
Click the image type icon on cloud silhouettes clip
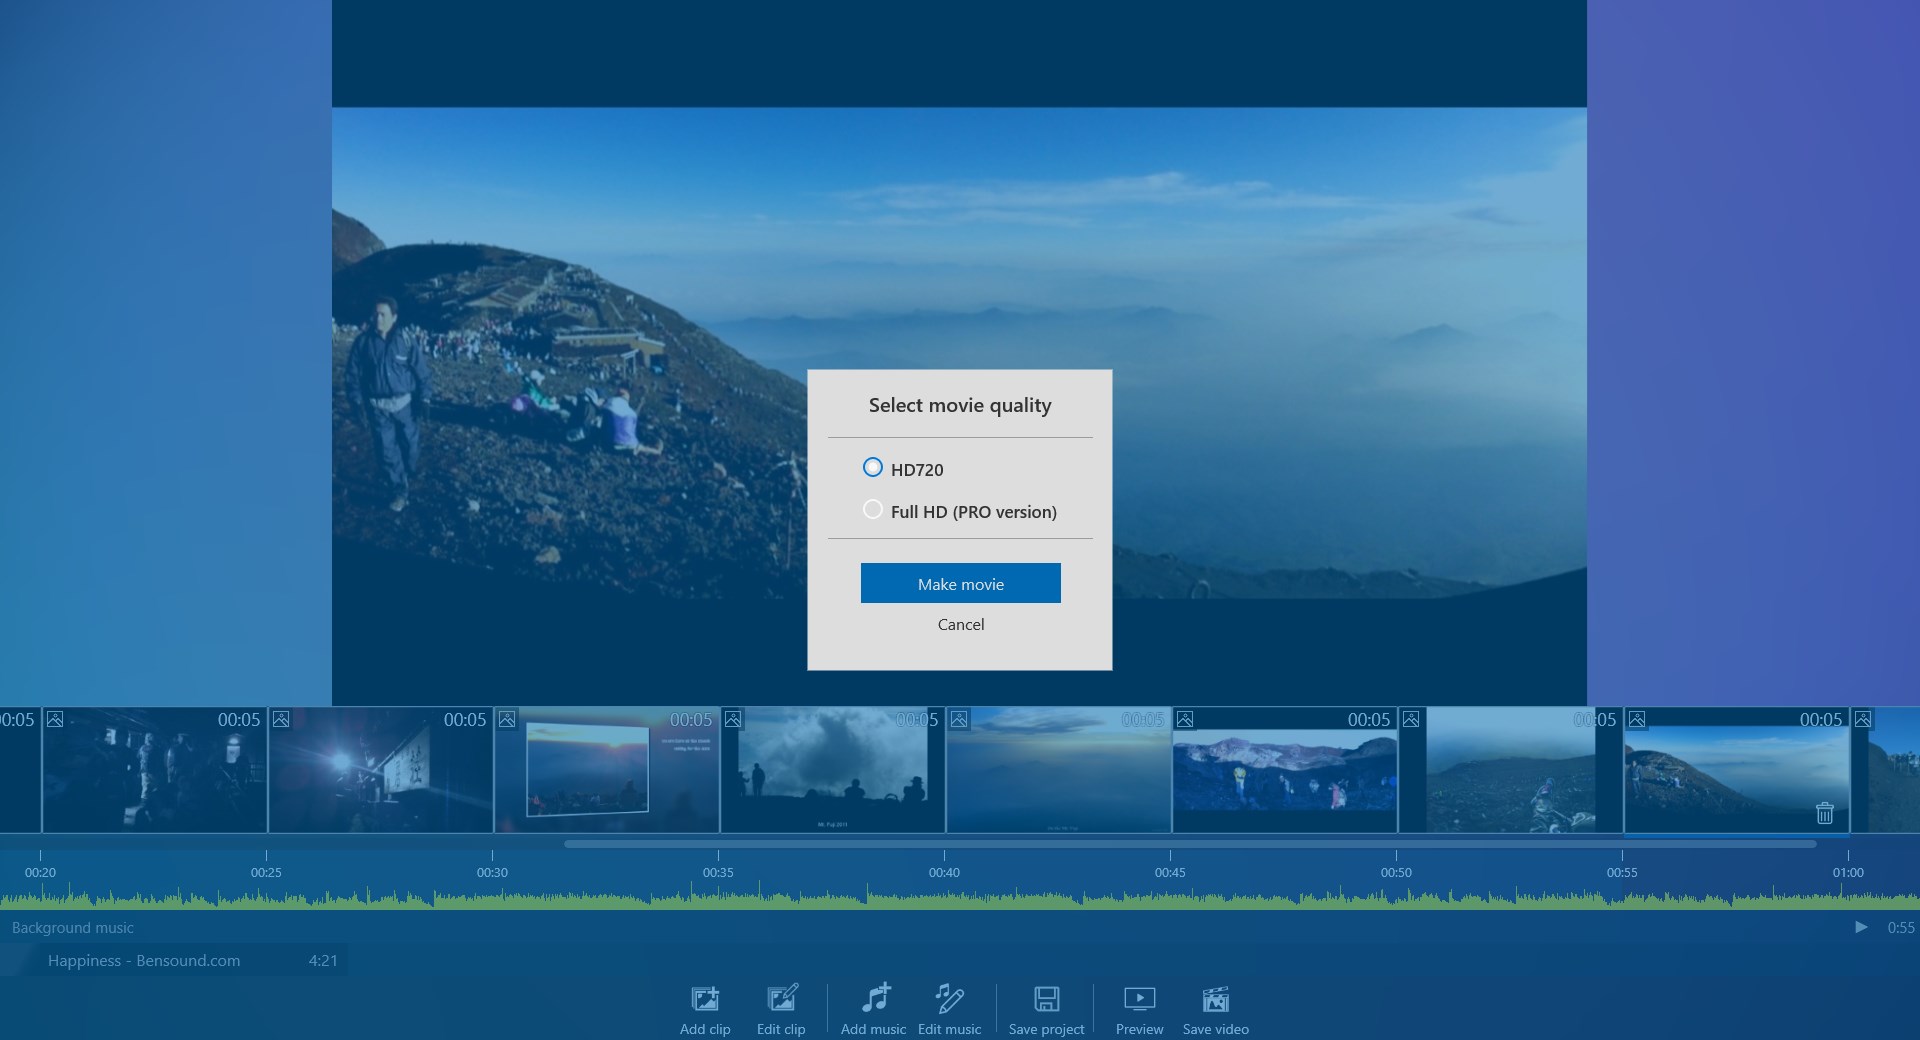click(733, 719)
